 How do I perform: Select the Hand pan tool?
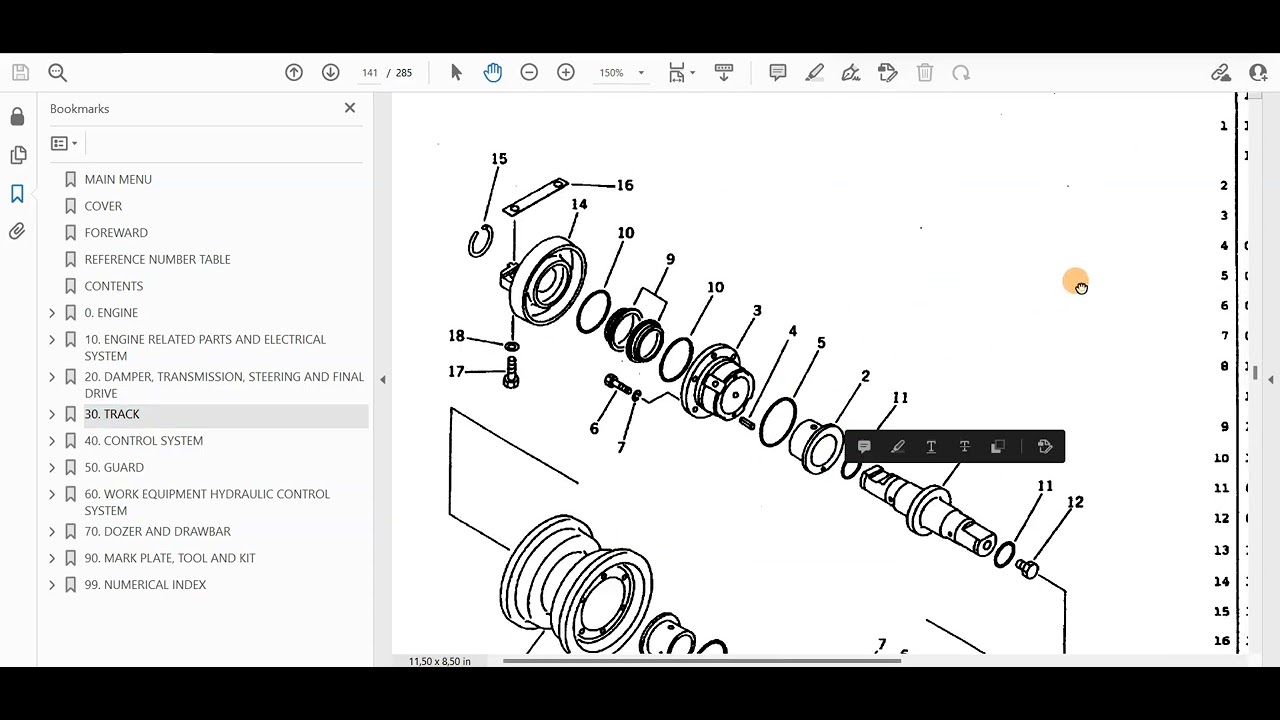click(x=492, y=72)
